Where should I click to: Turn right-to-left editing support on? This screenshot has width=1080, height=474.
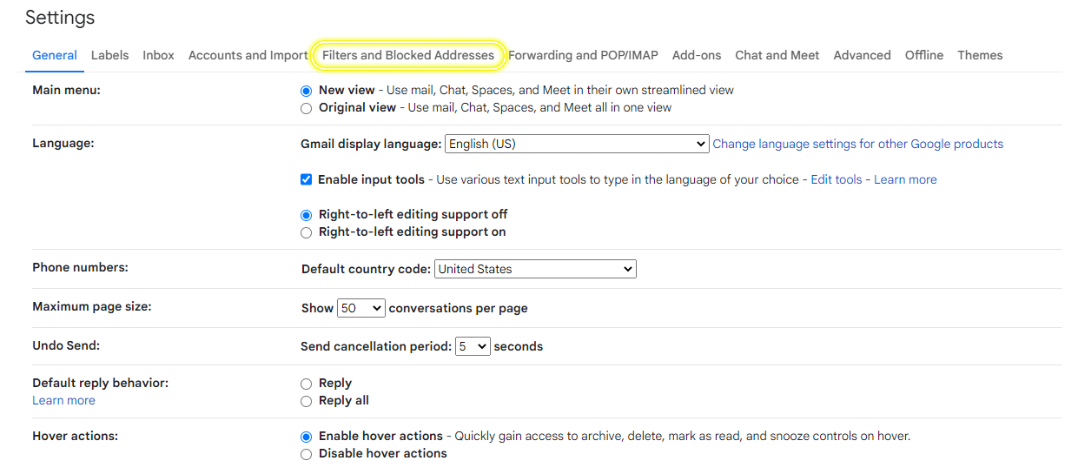(306, 233)
